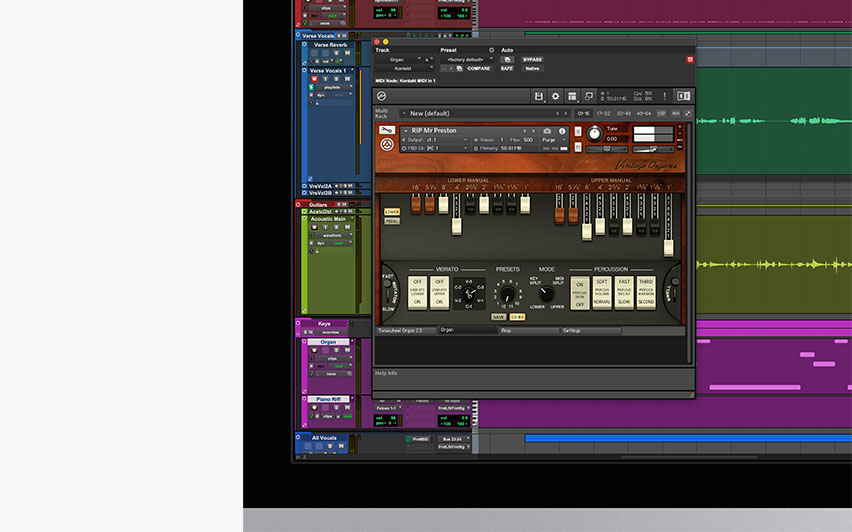The image size is (852, 532).
Task: Click Mode key split rotary knob
Action: click(x=546, y=293)
